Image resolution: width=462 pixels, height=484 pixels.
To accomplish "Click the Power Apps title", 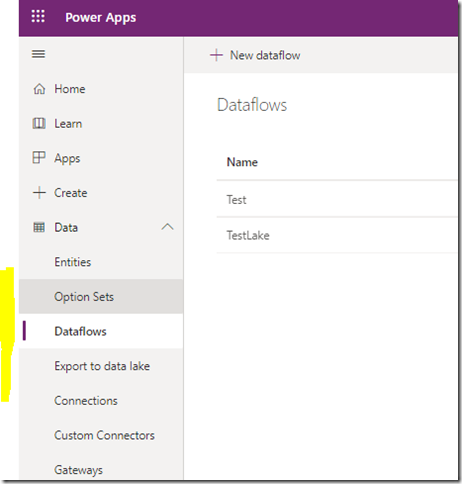I will [x=100, y=17].
